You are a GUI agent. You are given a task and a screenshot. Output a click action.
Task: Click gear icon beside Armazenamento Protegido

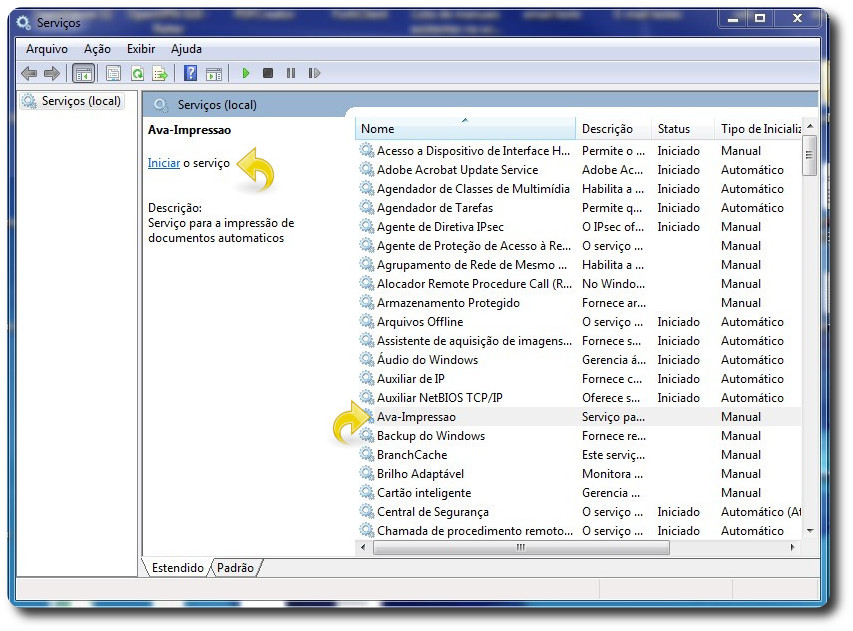367,302
